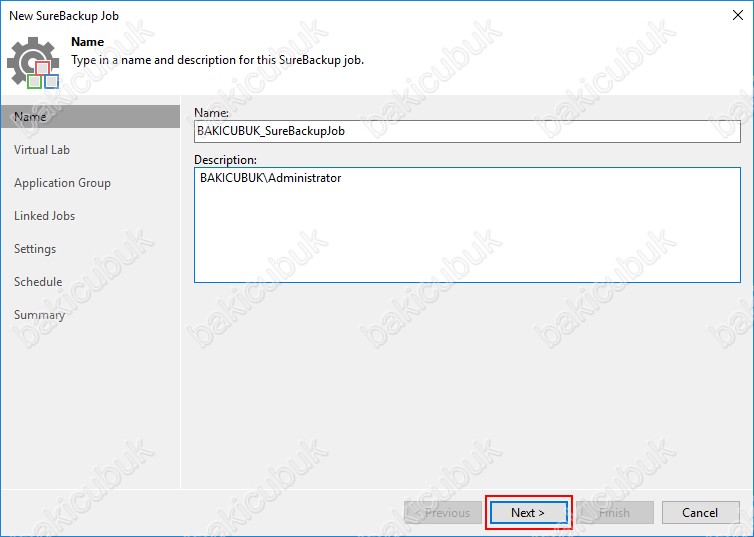The image size is (754, 537).
Task: Switch to the Linked Jobs step
Action: point(44,216)
